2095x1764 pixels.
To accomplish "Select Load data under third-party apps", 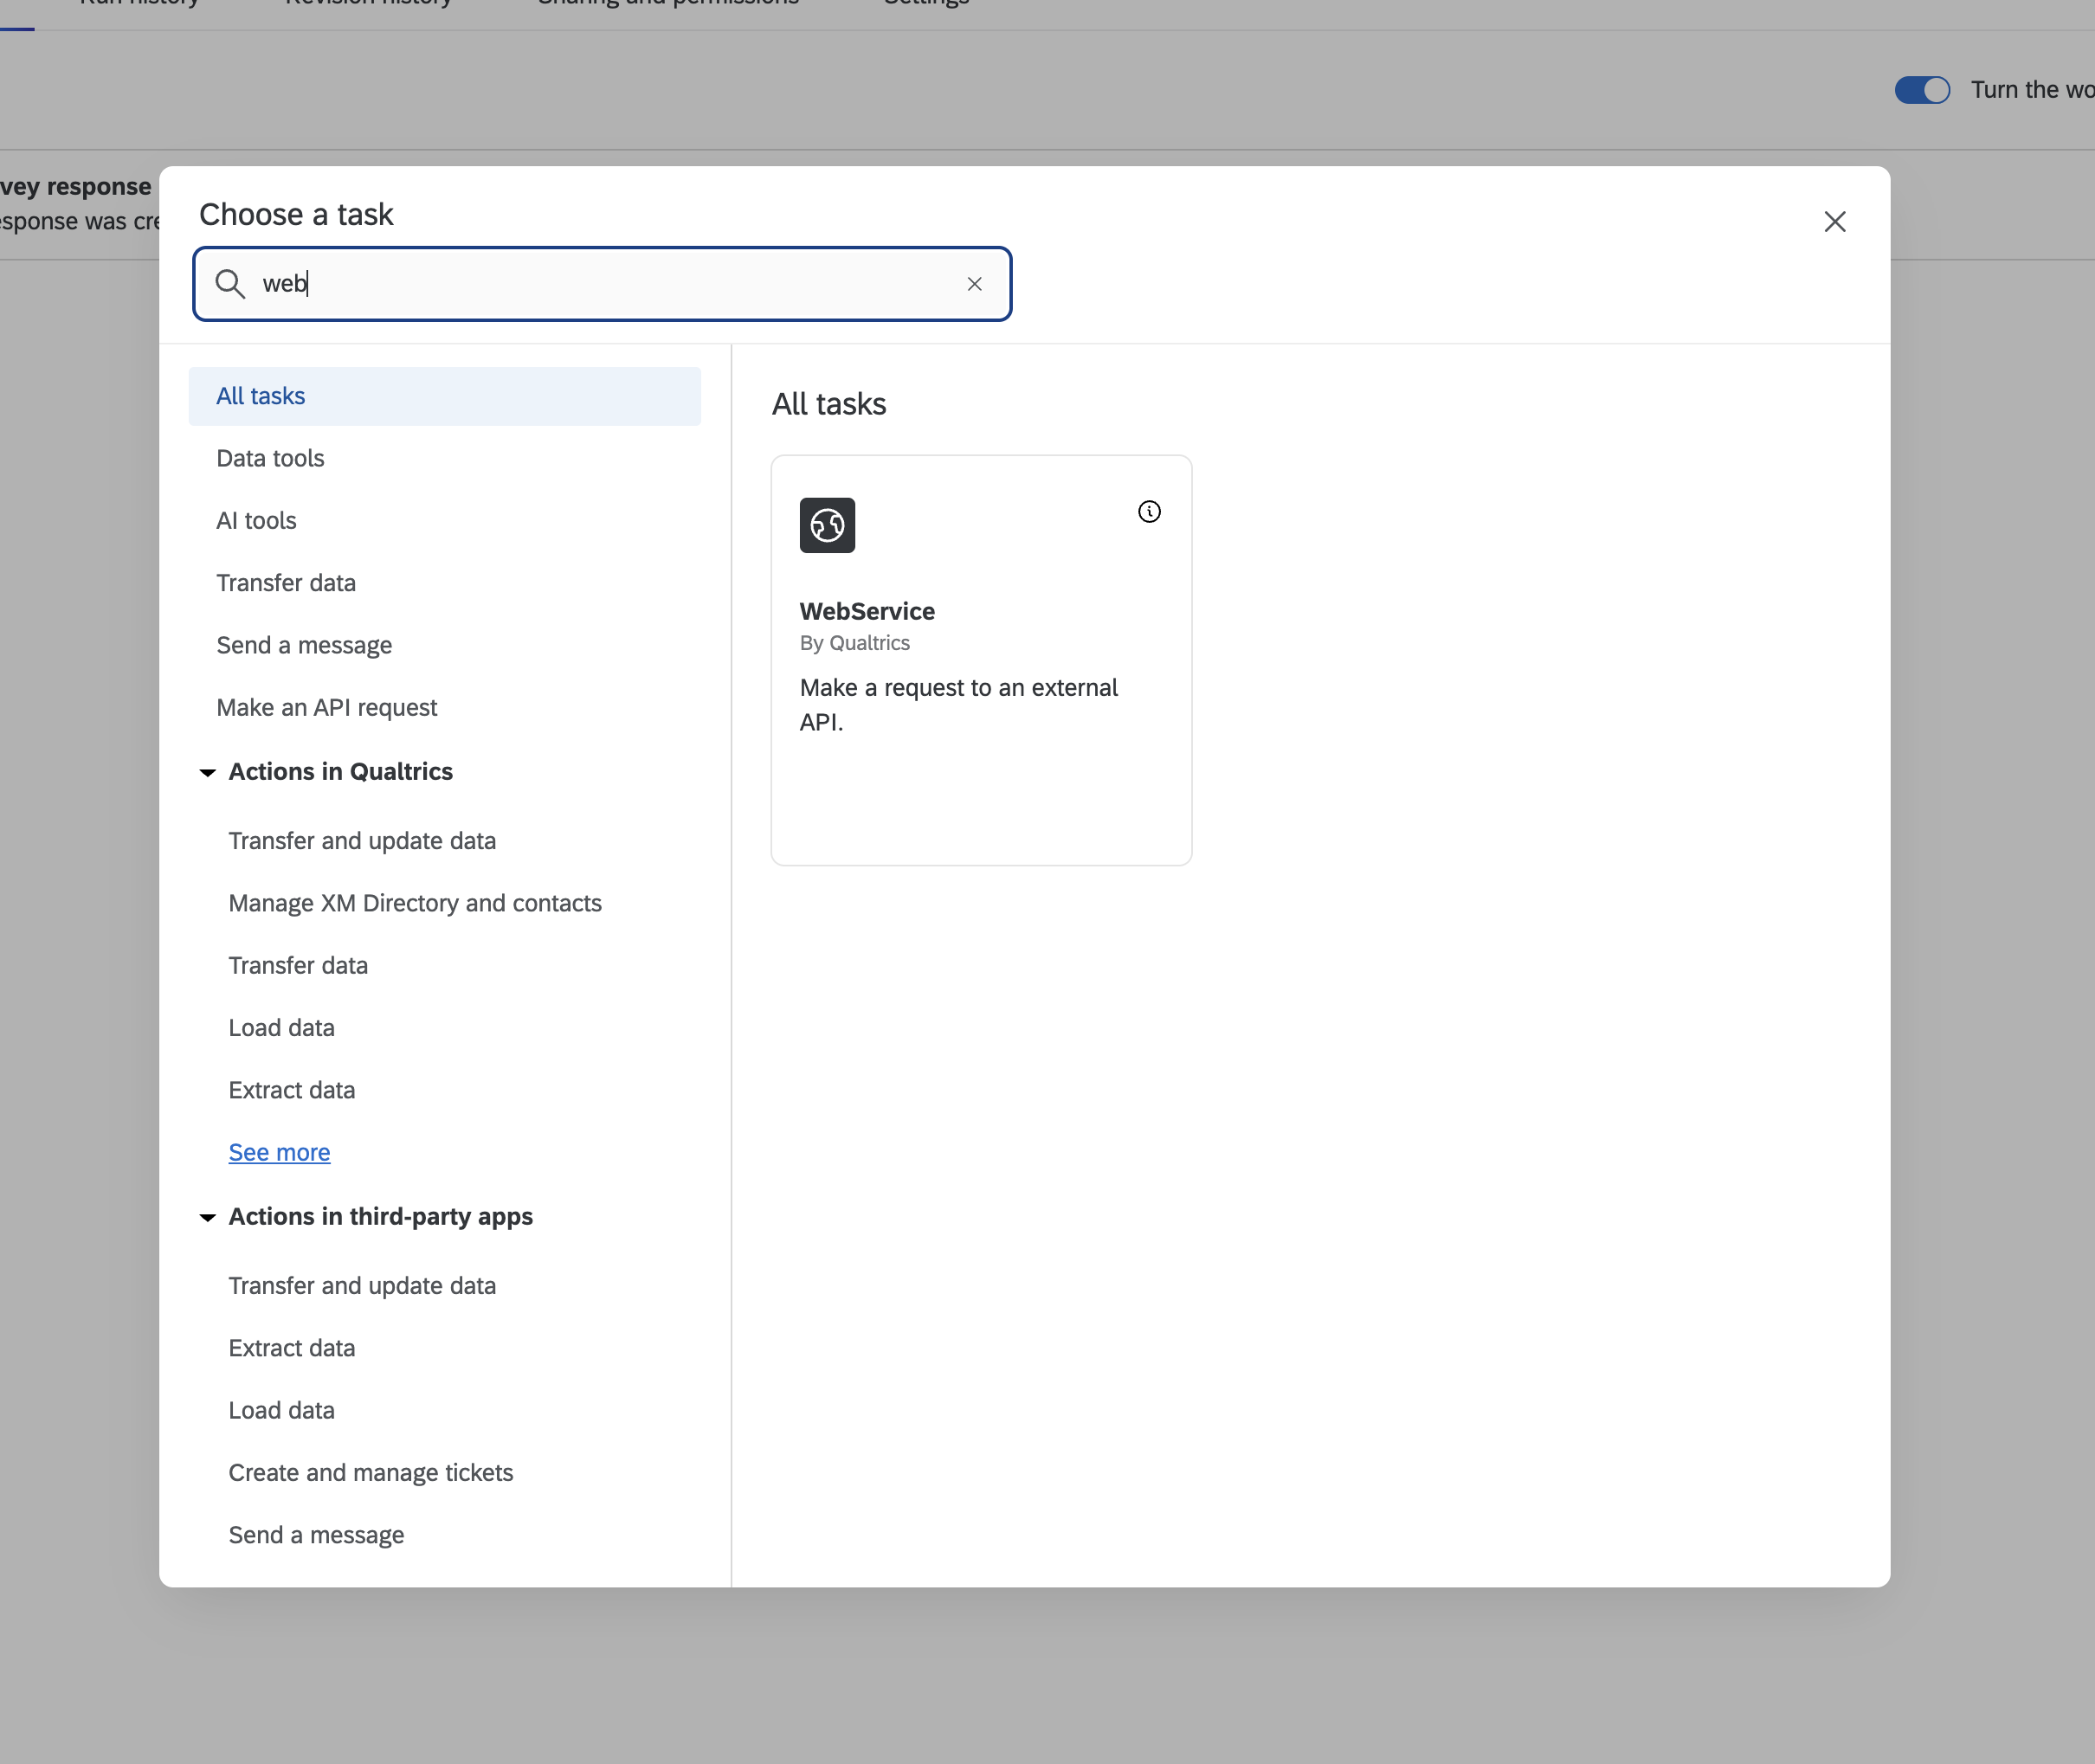I will (281, 1410).
